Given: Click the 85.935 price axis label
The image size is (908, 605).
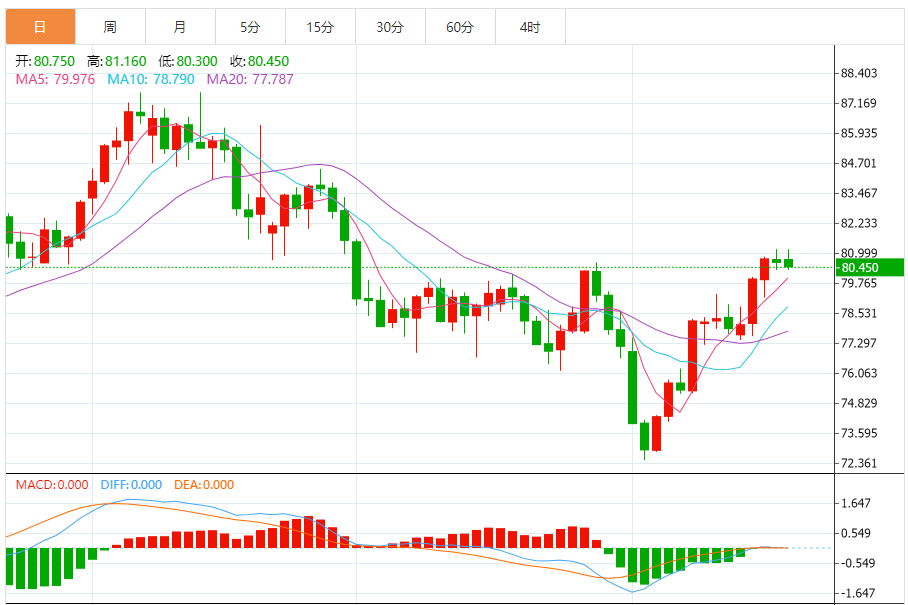Looking at the screenshot, I should pyautogui.click(x=859, y=133).
